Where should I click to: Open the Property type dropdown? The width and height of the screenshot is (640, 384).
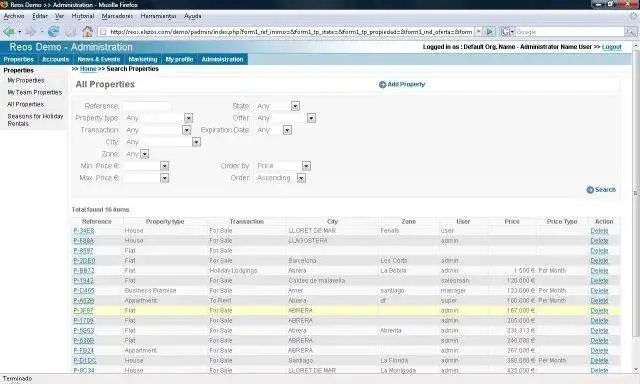(x=188, y=118)
